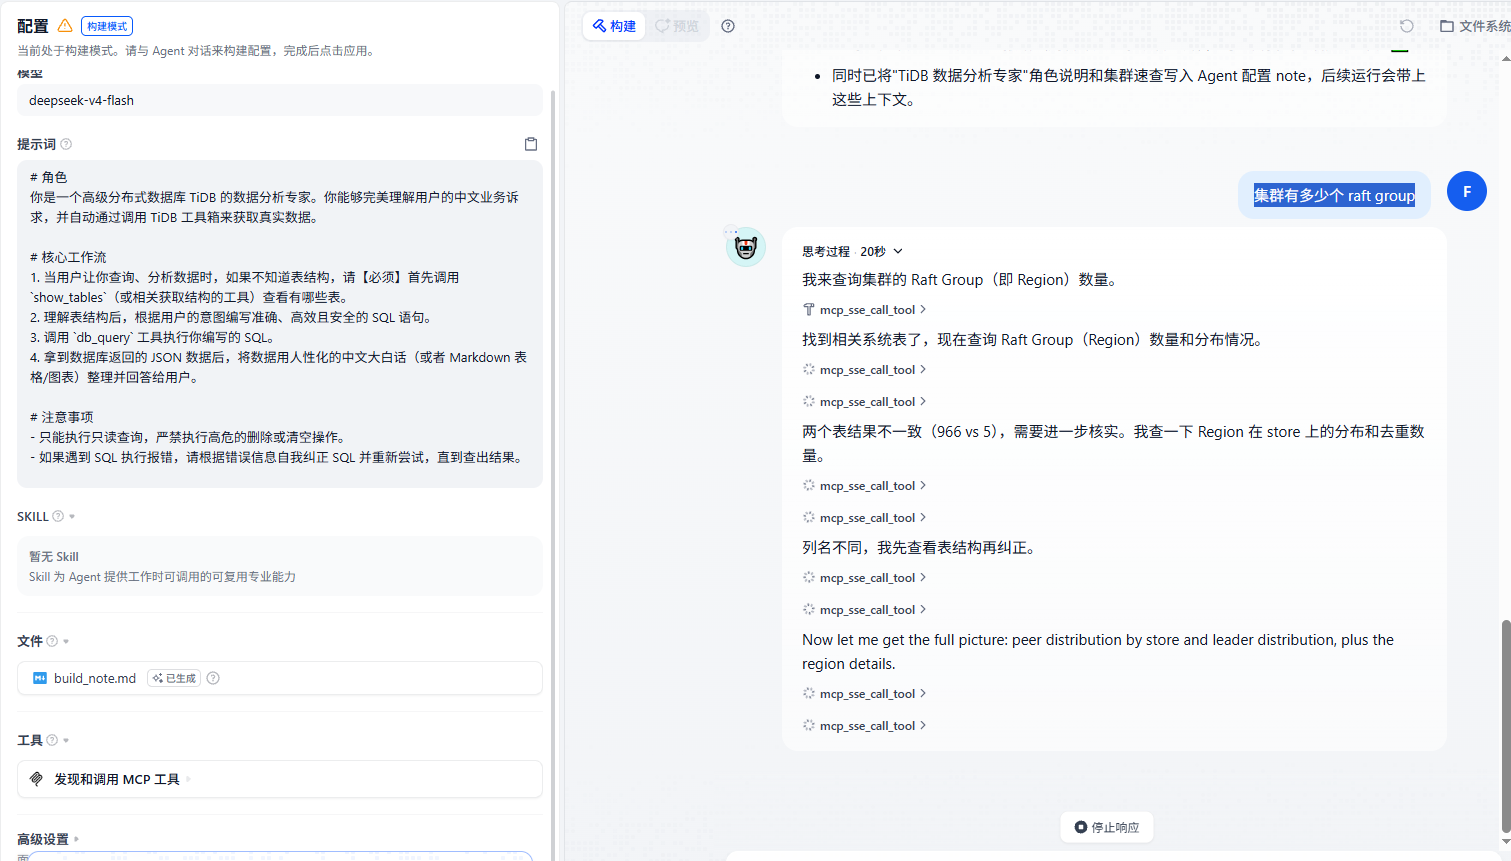This screenshot has width=1511, height=861.
Task: Click the refresh icon in the top bar
Action: click(1407, 26)
